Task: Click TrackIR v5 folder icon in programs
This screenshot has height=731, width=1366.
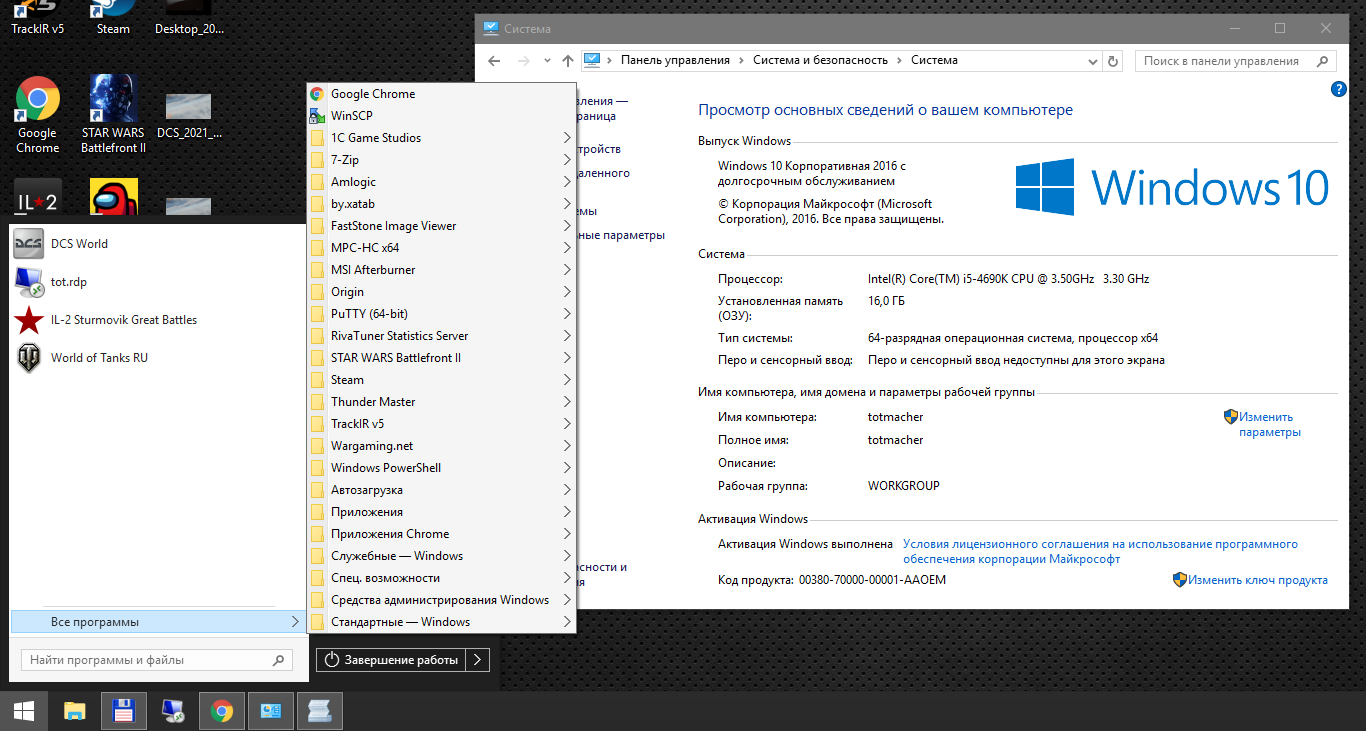Action: click(x=317, y=424)
